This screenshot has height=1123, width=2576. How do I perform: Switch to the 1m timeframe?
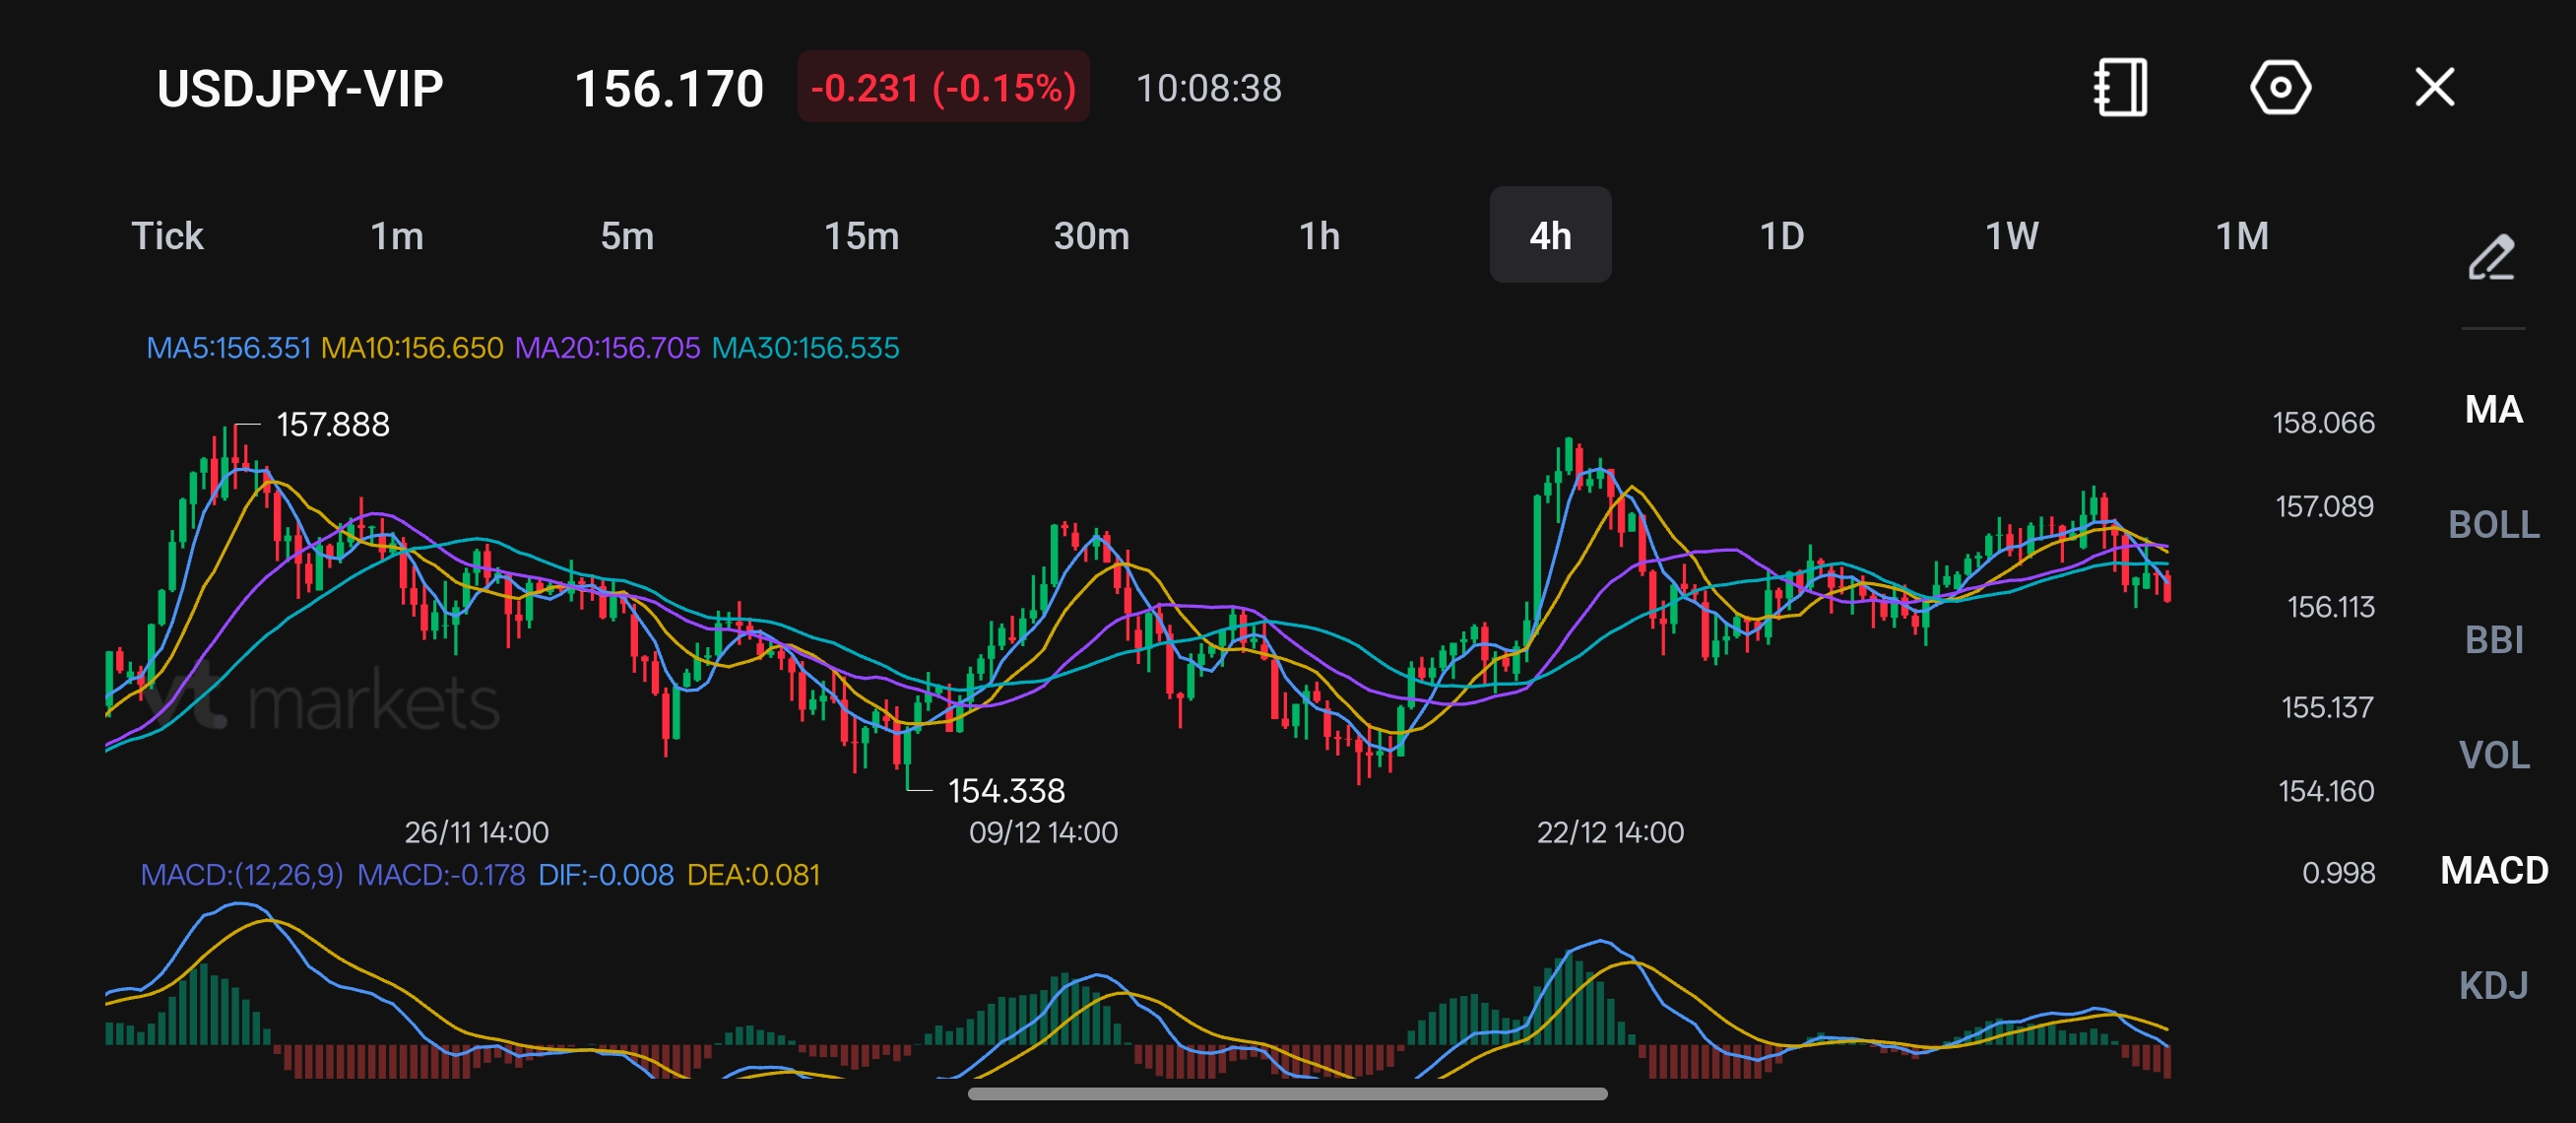pos(397,236)
